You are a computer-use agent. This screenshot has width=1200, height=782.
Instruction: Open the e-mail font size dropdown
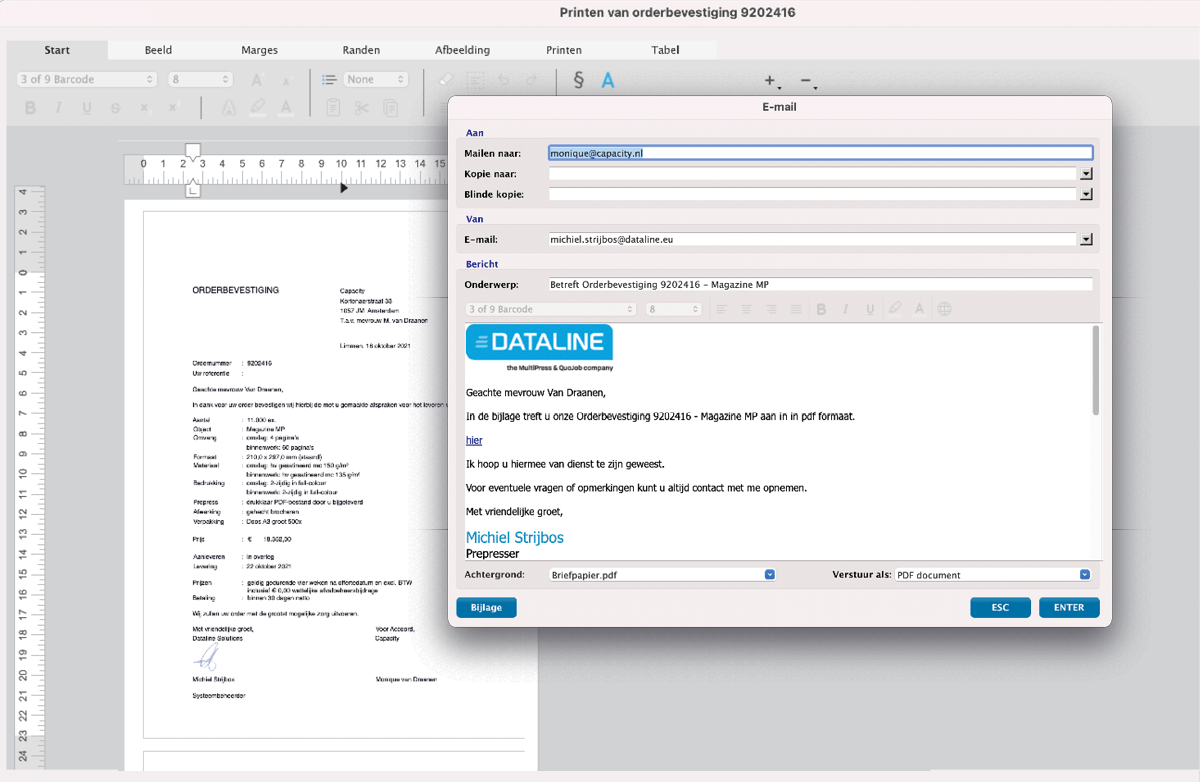tap(675, 310)
